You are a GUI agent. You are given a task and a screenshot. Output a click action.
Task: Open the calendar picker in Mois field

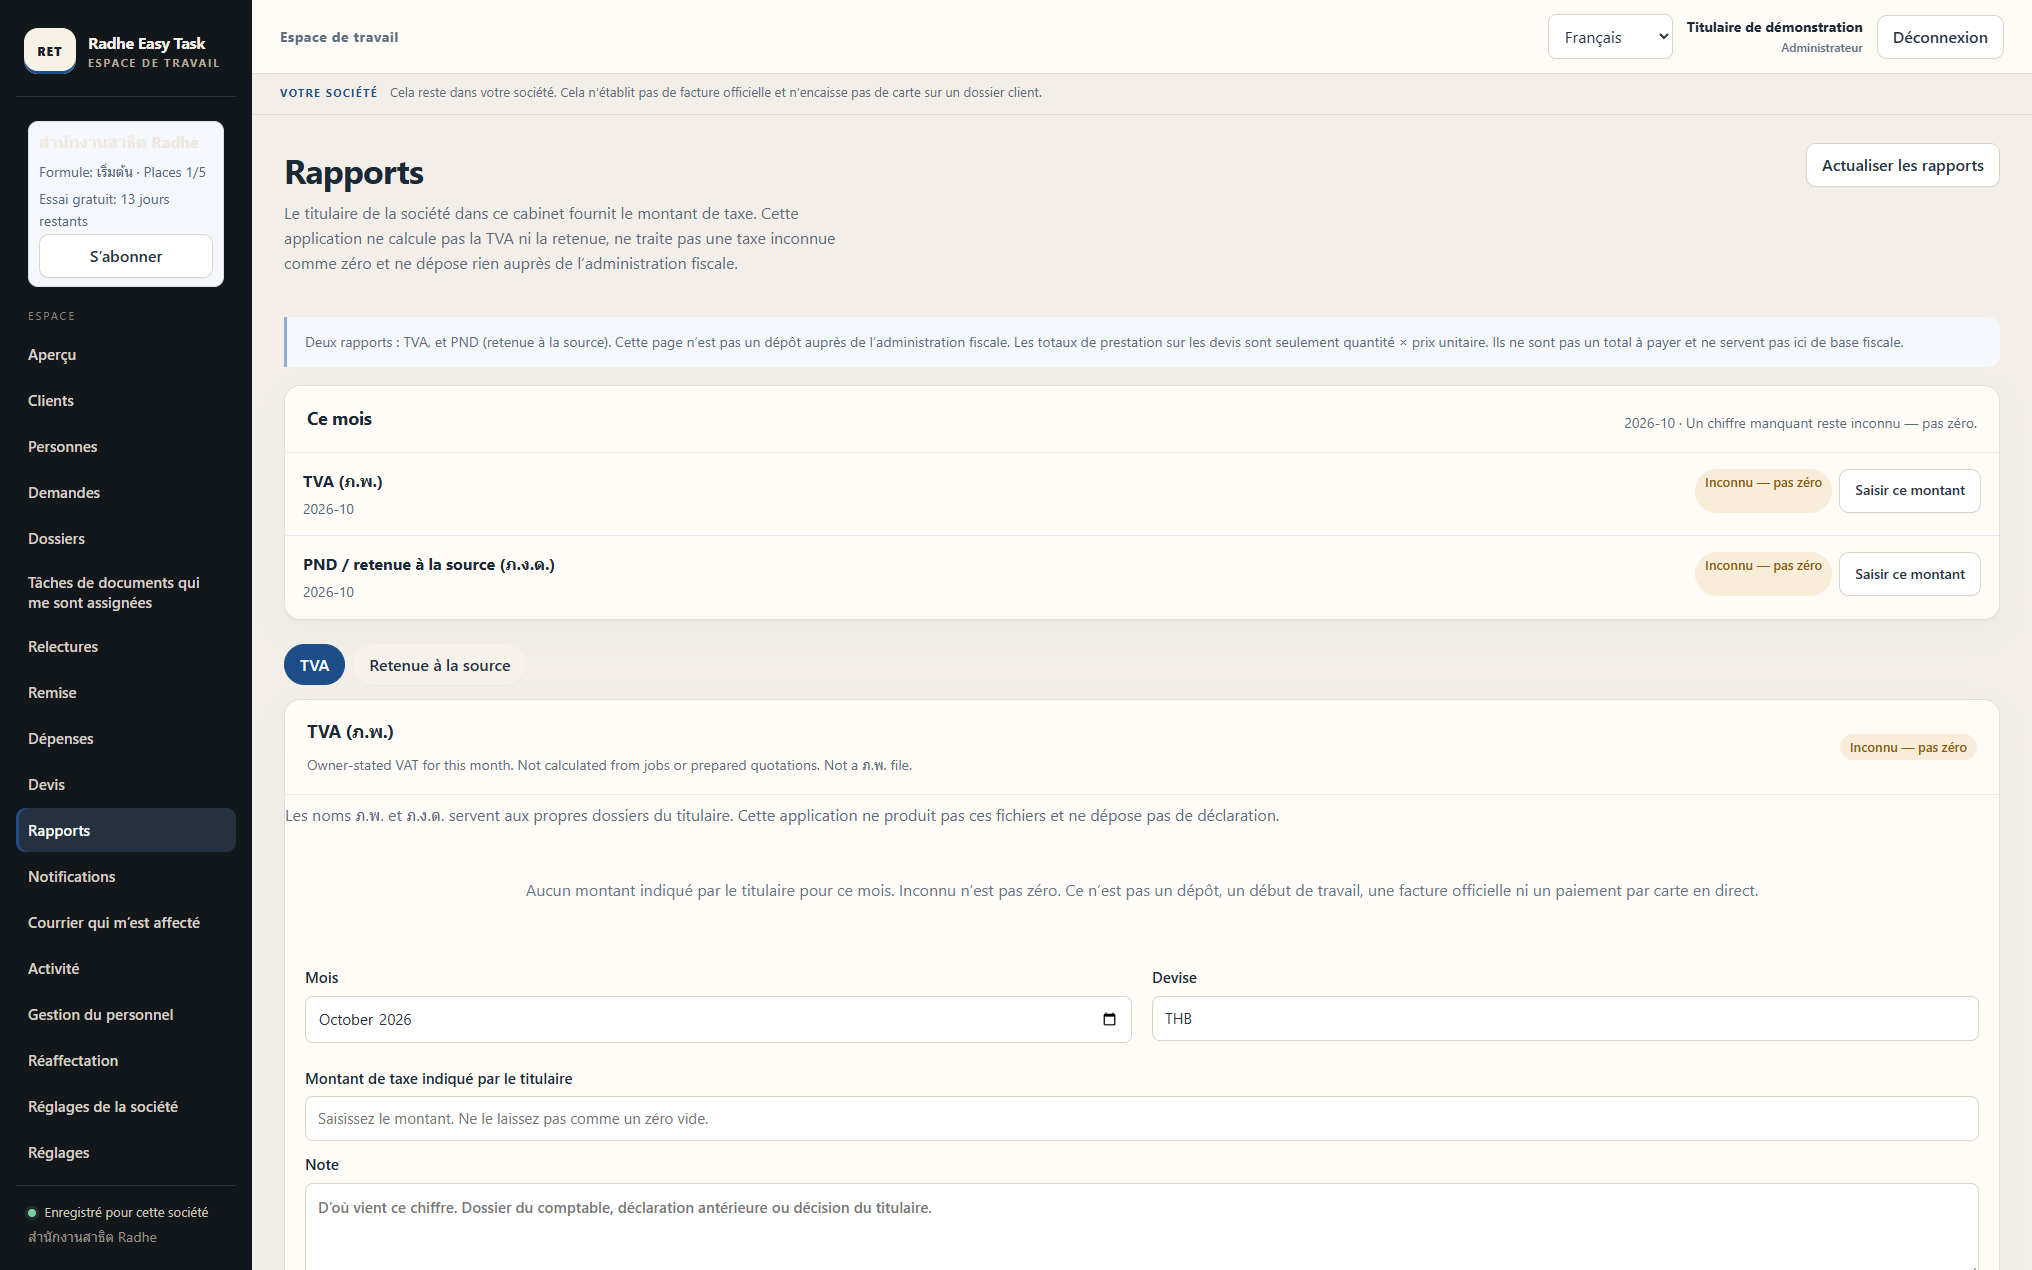[x=1109, y=1019]
